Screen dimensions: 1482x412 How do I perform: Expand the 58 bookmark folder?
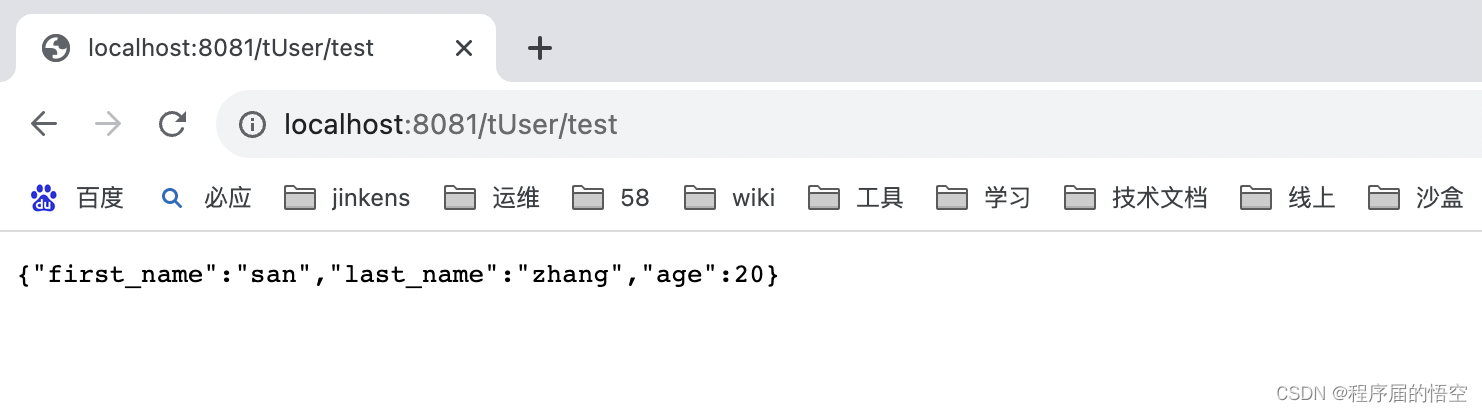pos(611,198)
